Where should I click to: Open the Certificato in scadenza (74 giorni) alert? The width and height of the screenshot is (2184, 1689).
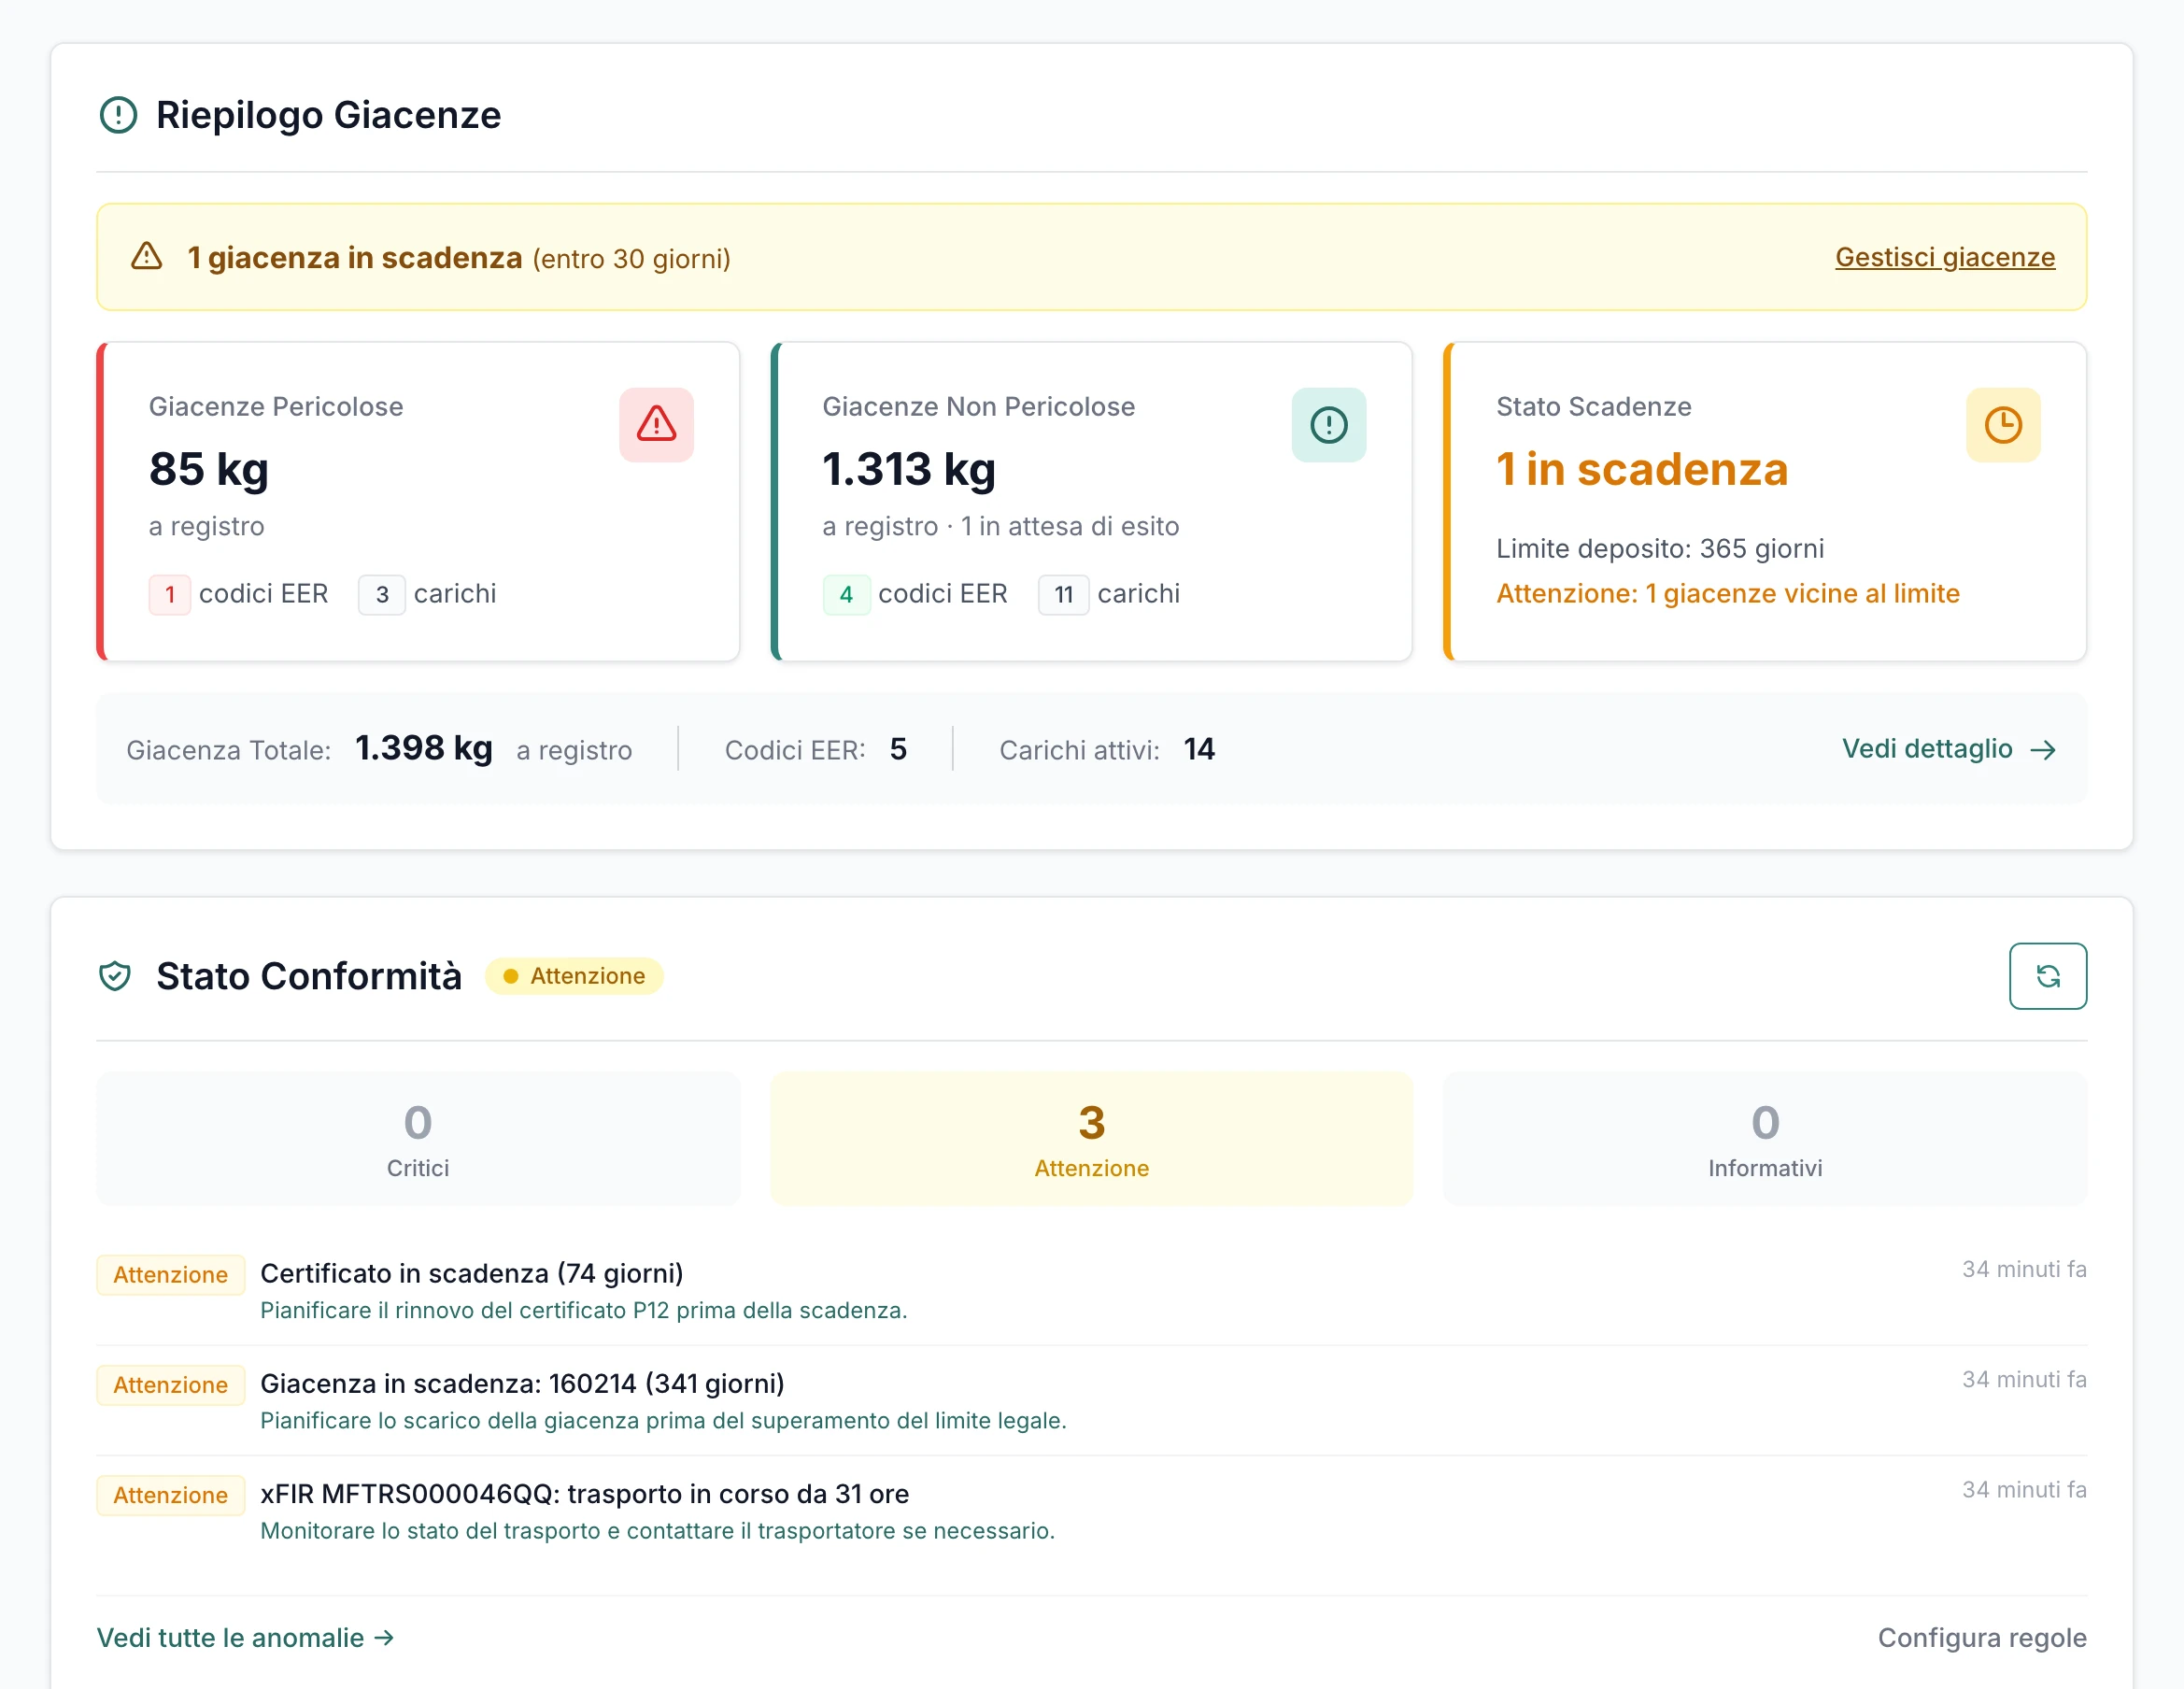[1091, 1290]
